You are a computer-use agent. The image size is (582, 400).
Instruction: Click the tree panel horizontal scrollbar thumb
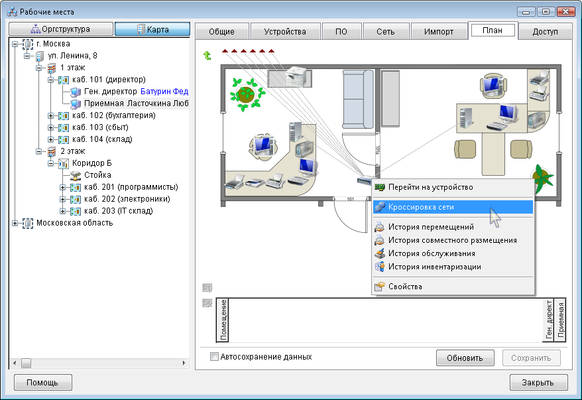[26, 363]
